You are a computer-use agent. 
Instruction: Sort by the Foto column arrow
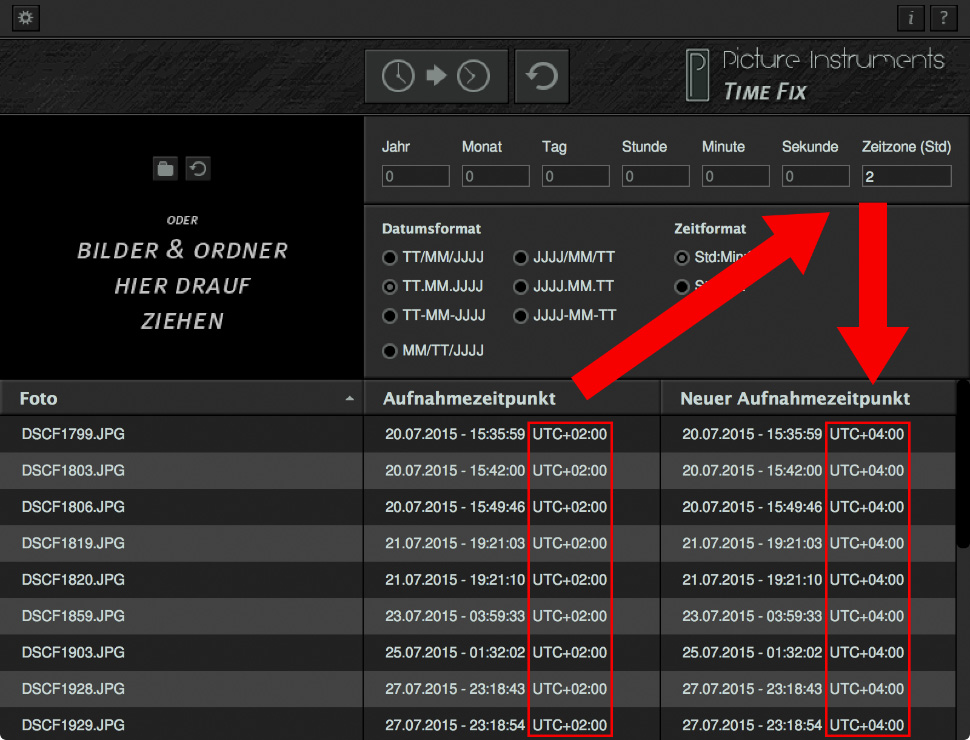click(350, 399)
